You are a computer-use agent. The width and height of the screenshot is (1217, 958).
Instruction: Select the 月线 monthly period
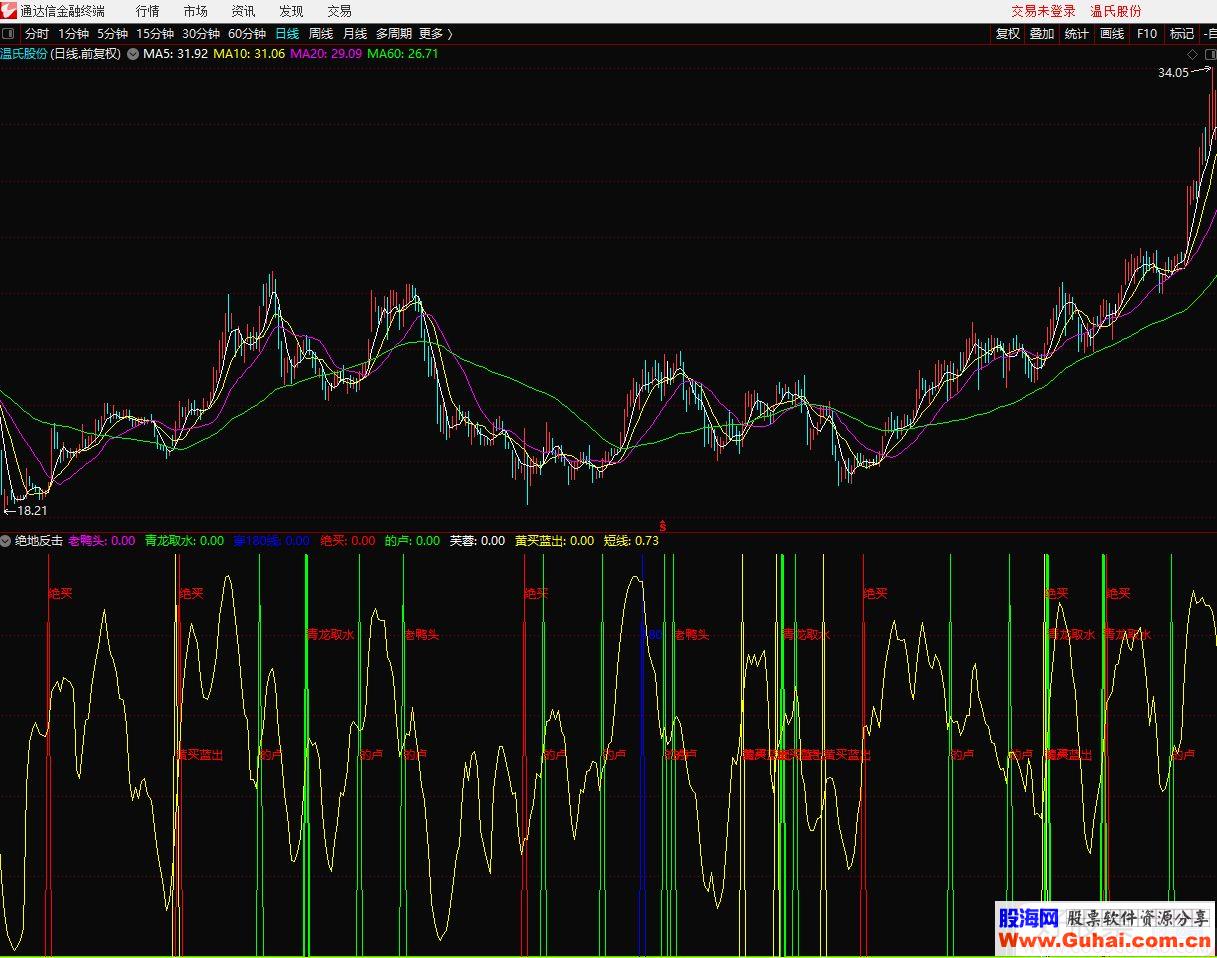[355, 34]
